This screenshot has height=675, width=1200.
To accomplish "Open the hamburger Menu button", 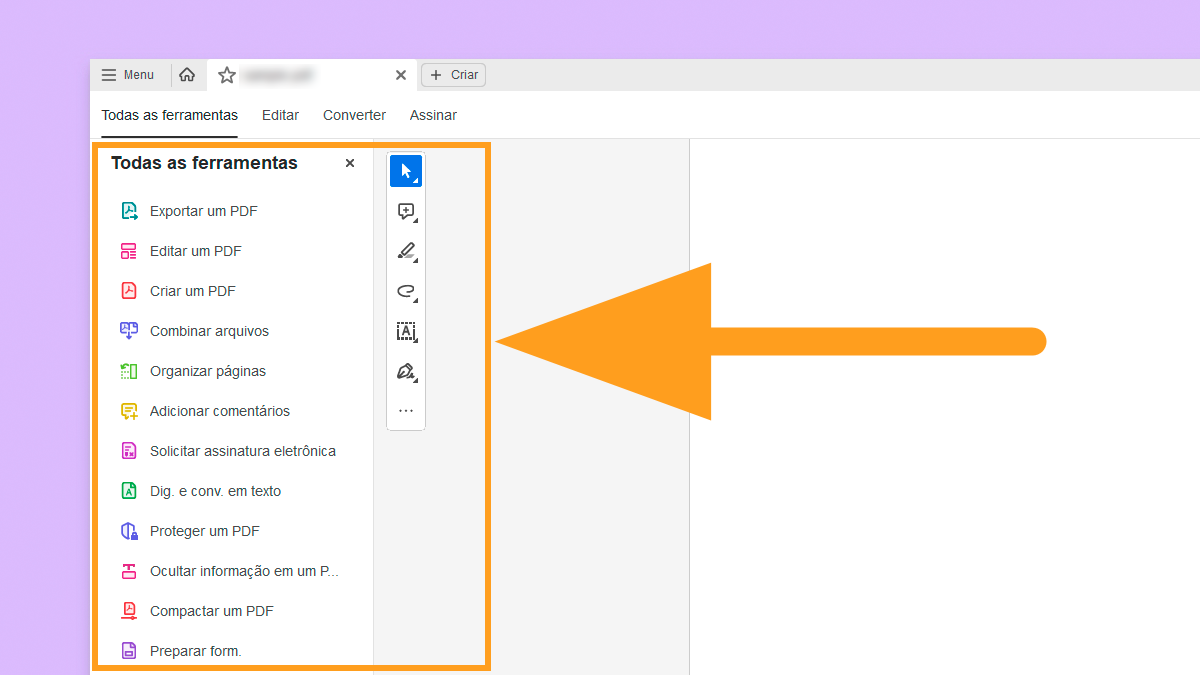I will click(x=128, y=75).
